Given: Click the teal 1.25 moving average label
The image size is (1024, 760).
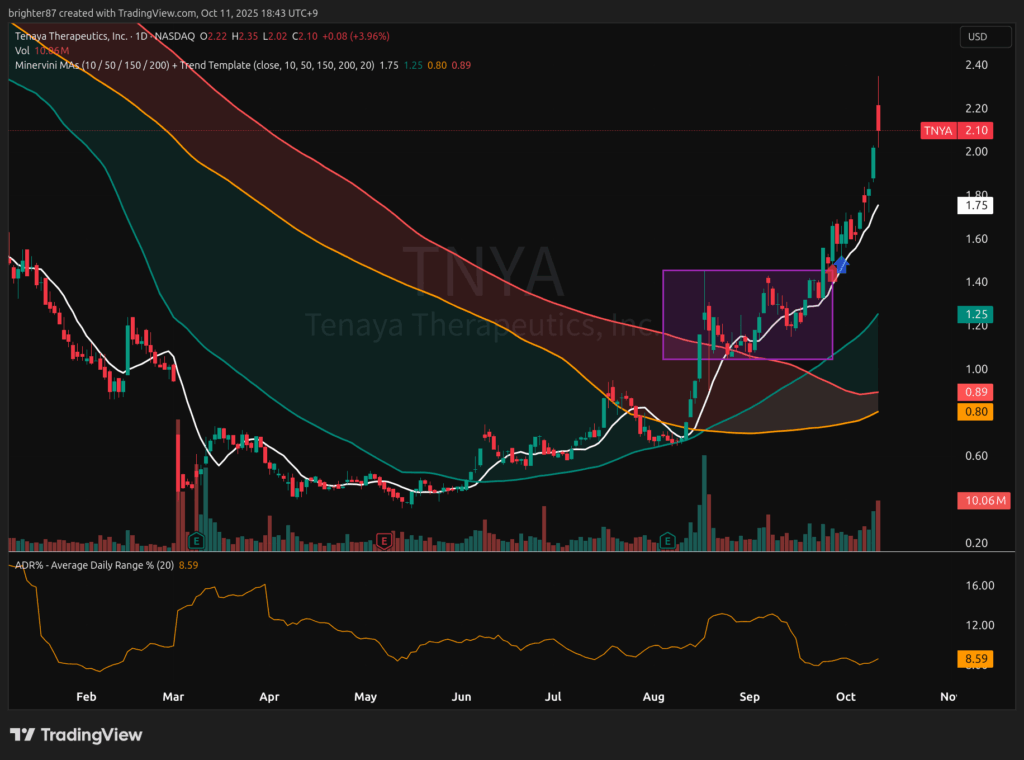Looking at the screenshot, I should [975, 314].
